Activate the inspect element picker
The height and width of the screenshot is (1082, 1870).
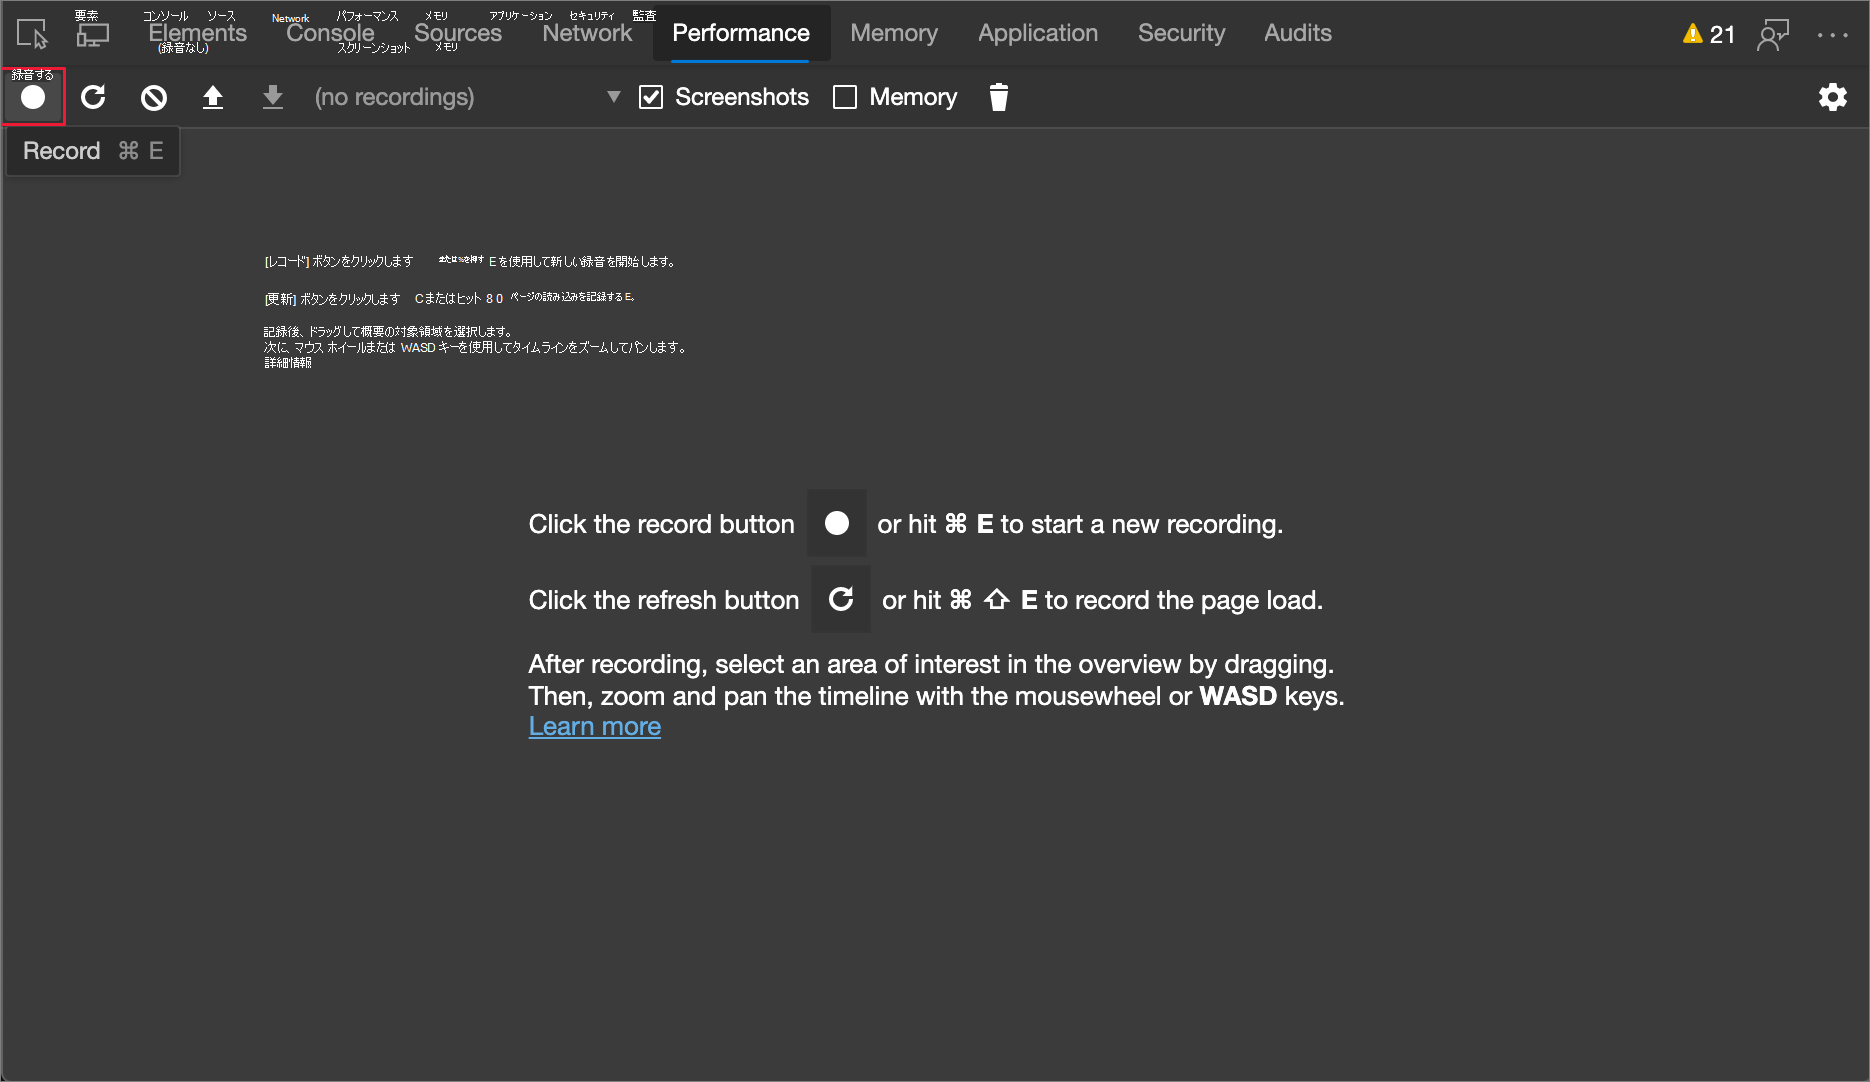32,34
